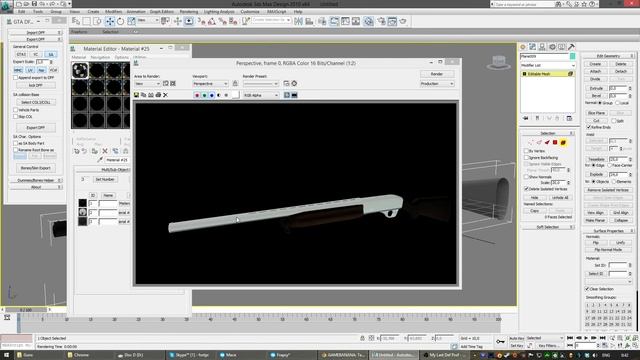The height and width of the screenshot is (360, 640).
Task: Open the Hierarchy command panel tab
Action: pyautogui.click(x=542, y=47)
